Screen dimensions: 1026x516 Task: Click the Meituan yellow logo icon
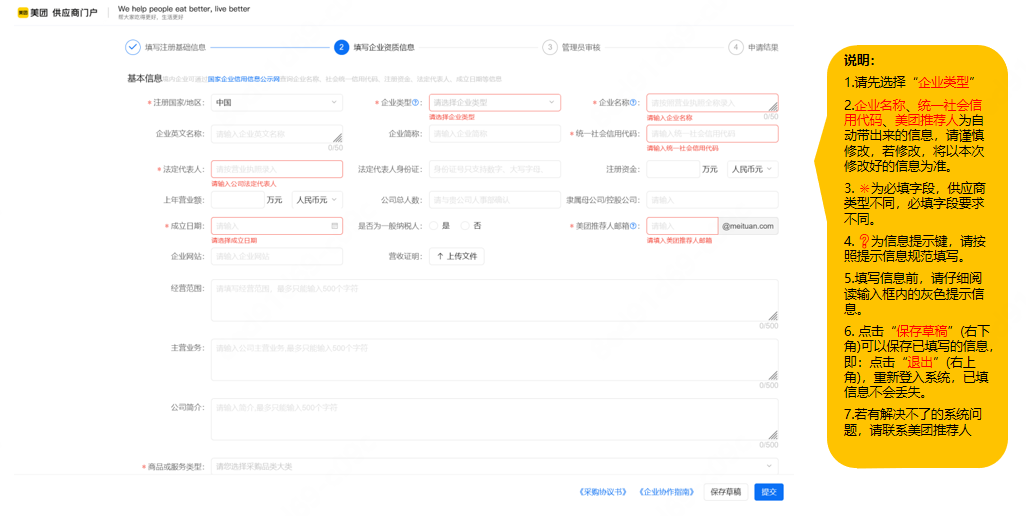click(23, 12)
